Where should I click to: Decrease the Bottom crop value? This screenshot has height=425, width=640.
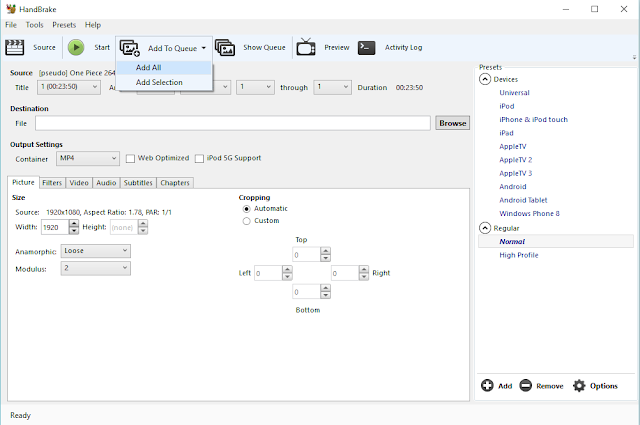click(x=325, y=295)
